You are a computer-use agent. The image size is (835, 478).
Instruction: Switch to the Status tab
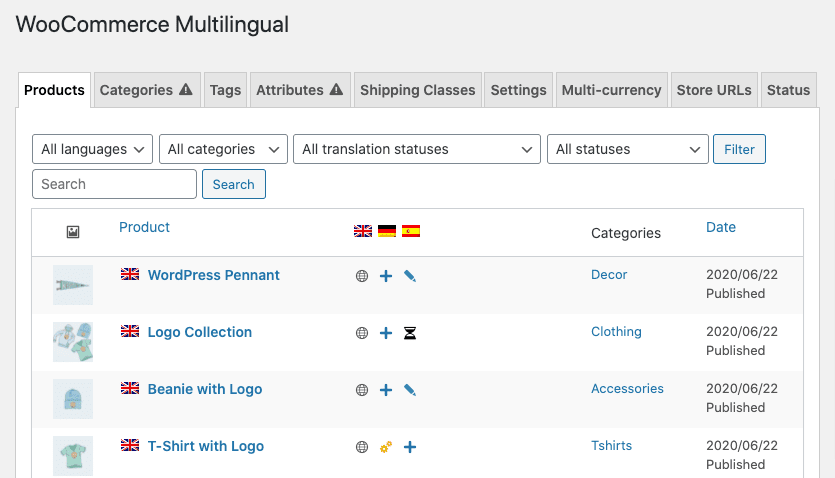[789, 90]
